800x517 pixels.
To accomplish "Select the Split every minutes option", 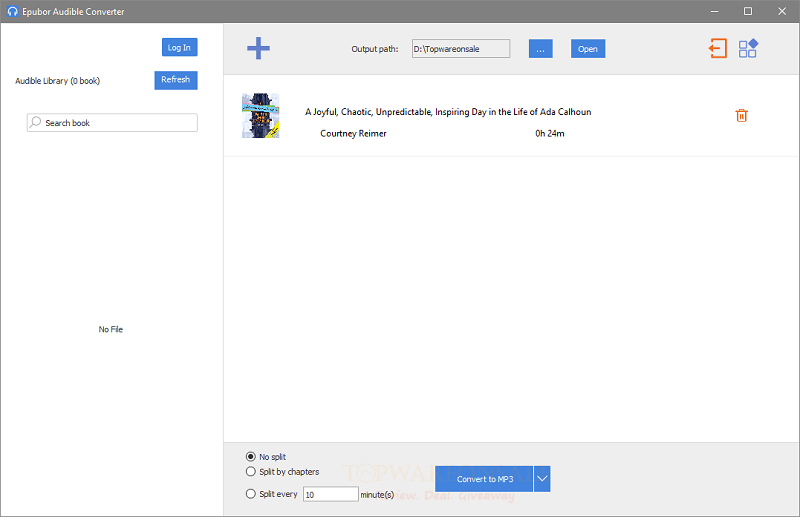I will coord(251,494).
